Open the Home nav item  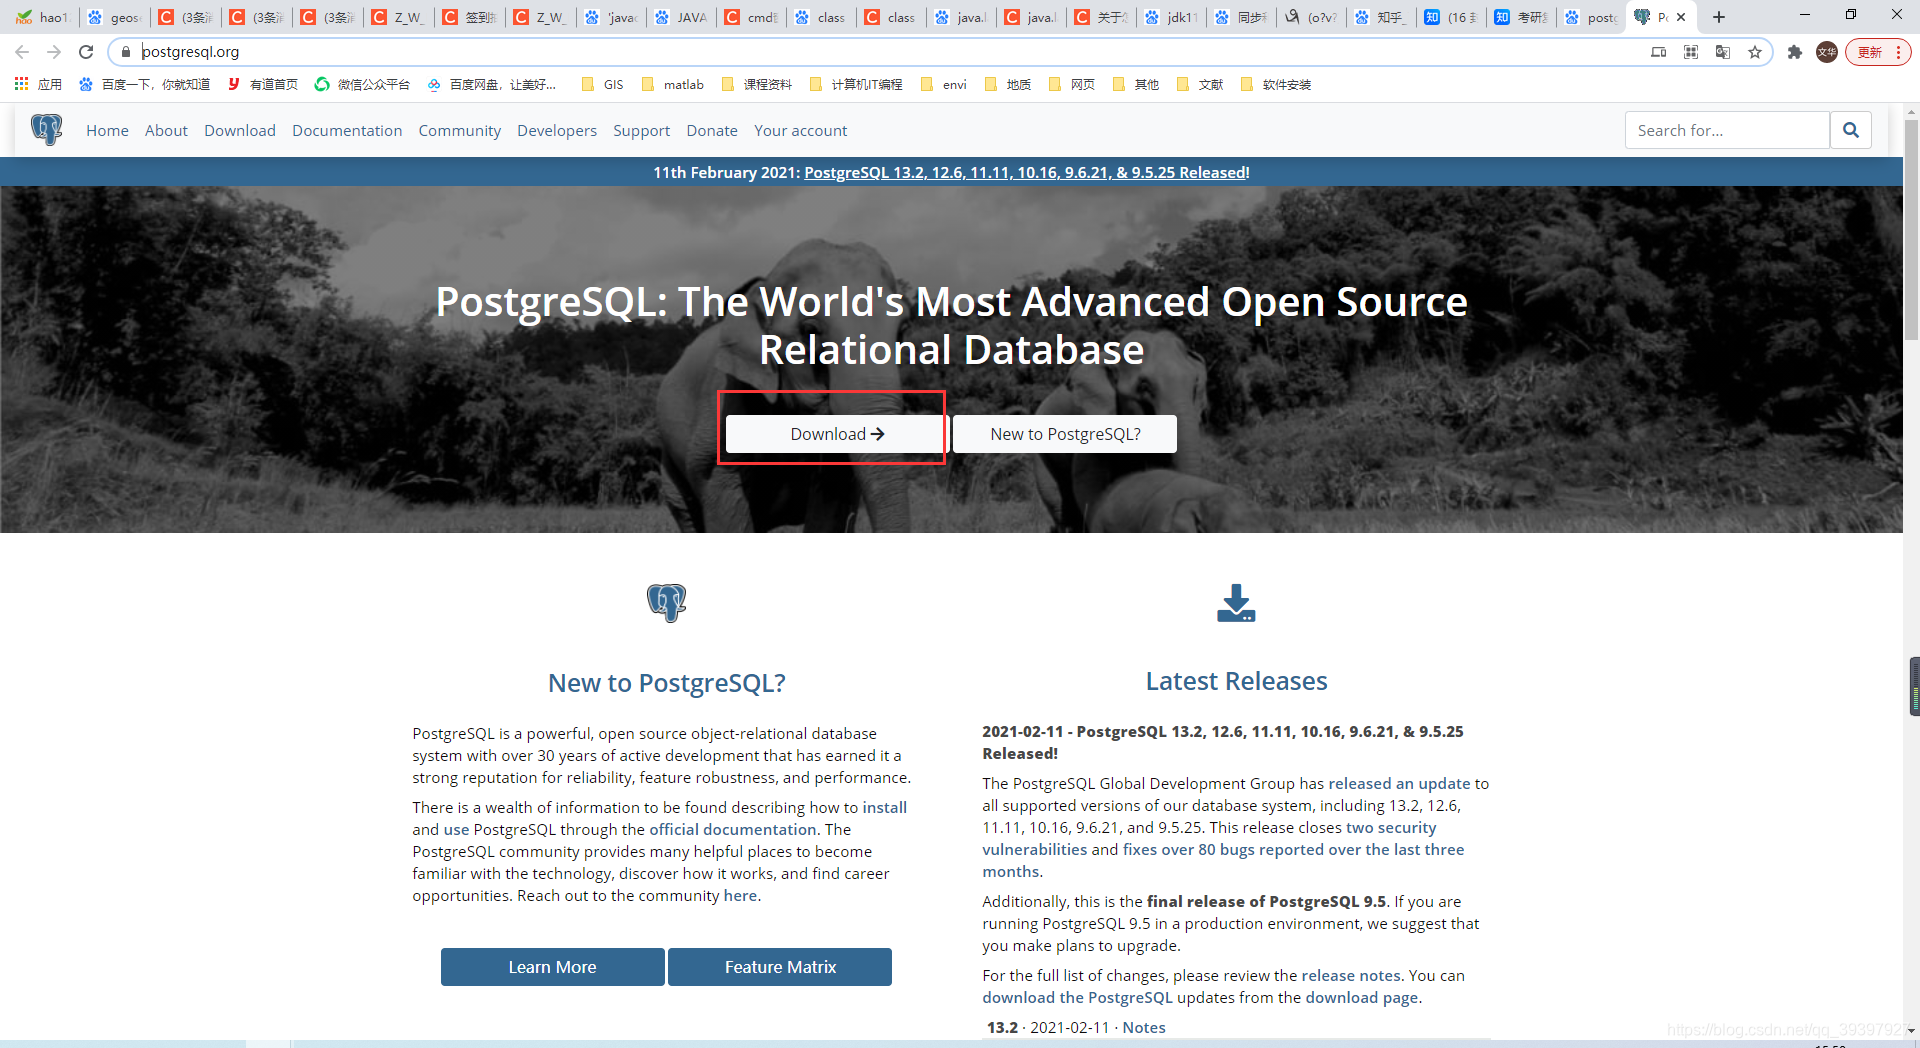pyautogui.click(x=107, y=131)
